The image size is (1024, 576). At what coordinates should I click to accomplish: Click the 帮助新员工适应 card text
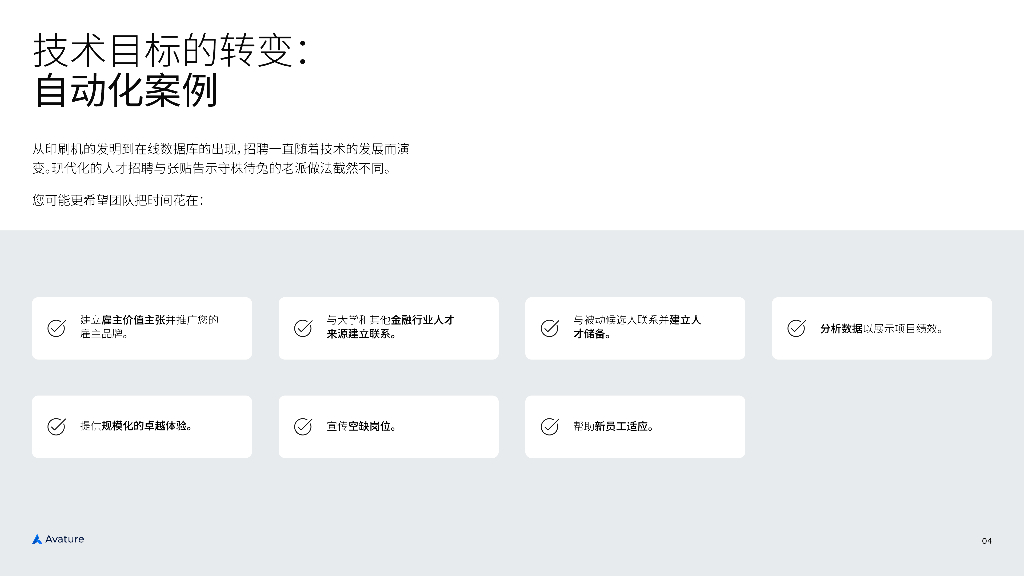[x=613, y=426]
